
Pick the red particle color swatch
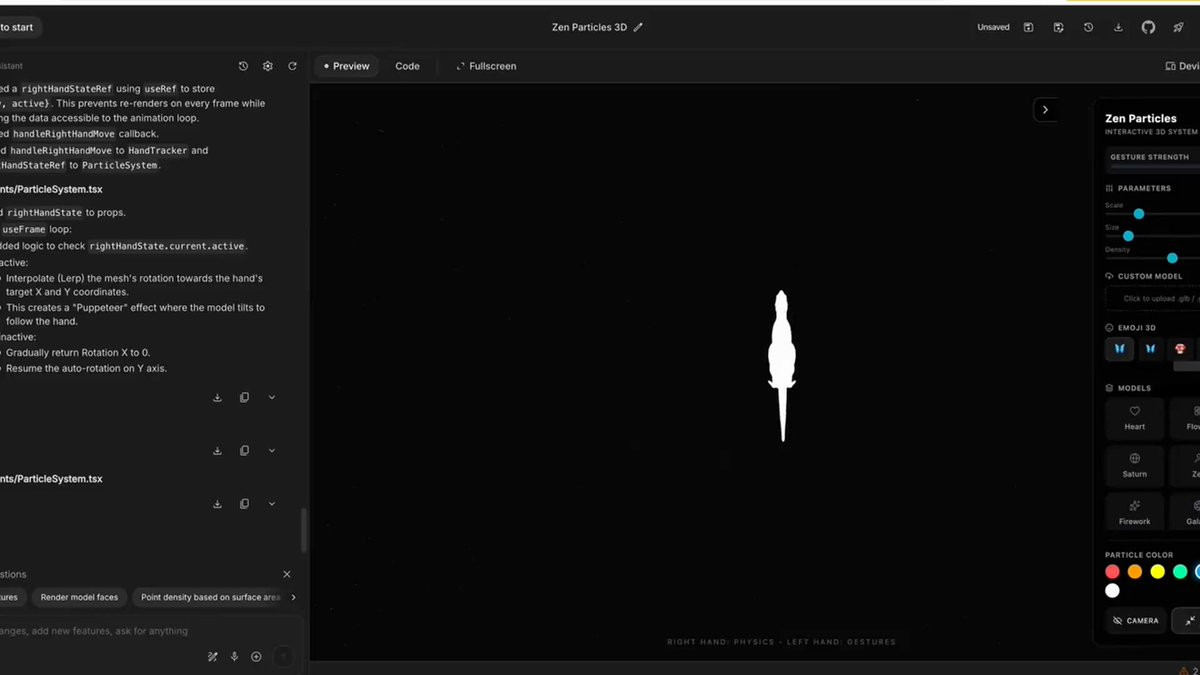1112,571
